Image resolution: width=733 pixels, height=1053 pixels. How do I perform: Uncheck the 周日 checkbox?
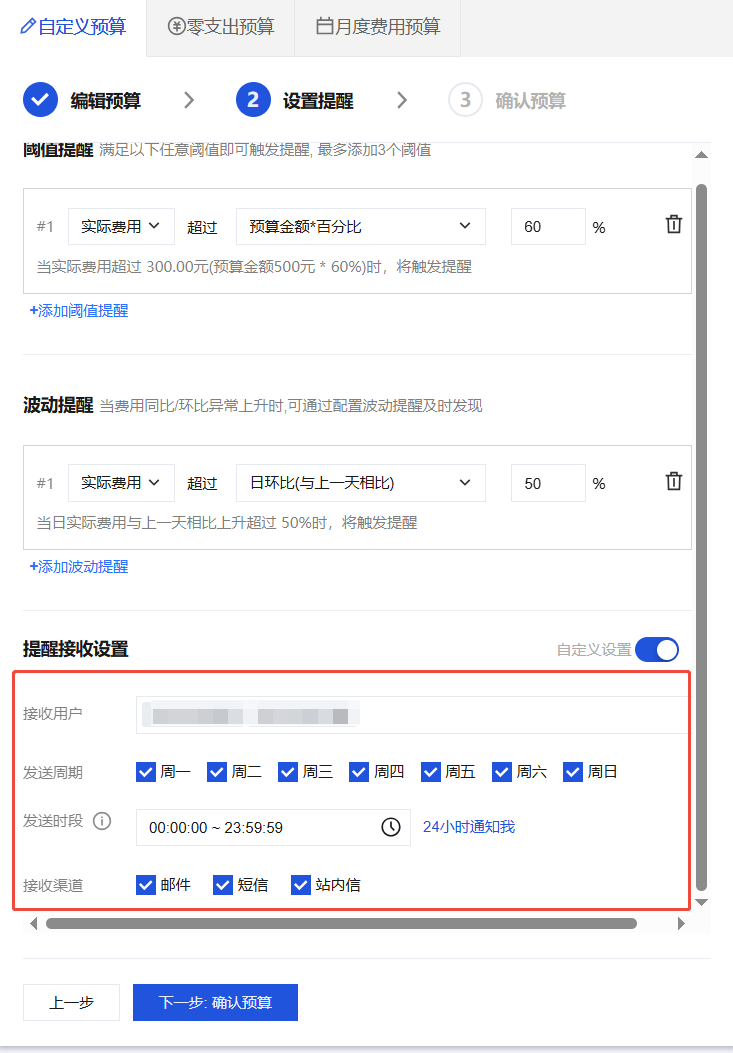pos(572,772)
